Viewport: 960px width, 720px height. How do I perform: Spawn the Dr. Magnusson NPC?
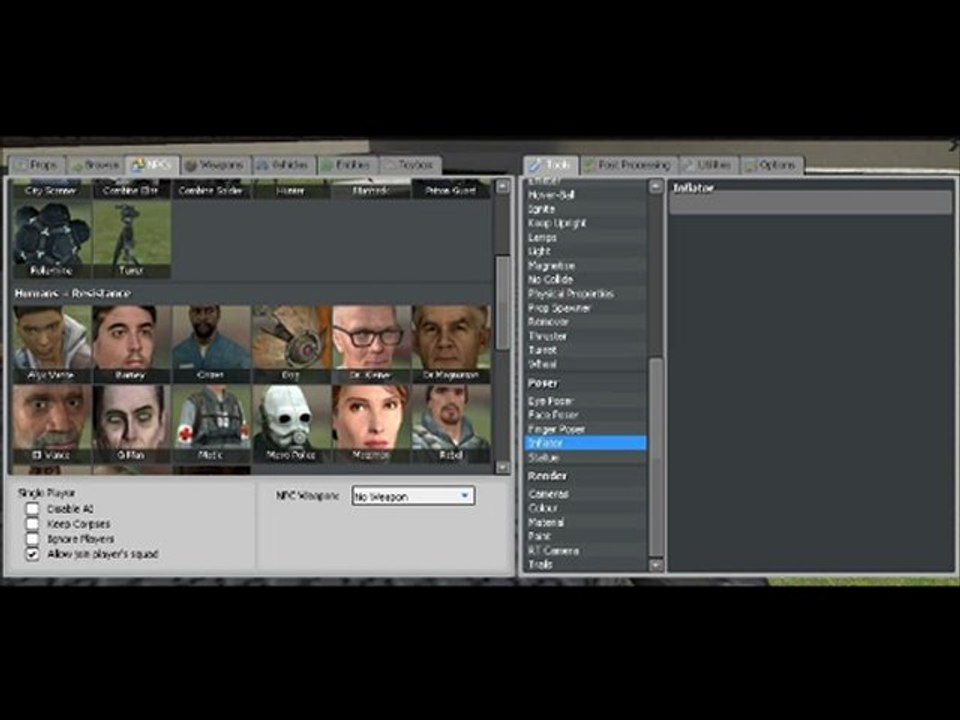click(x=451, y=344)
